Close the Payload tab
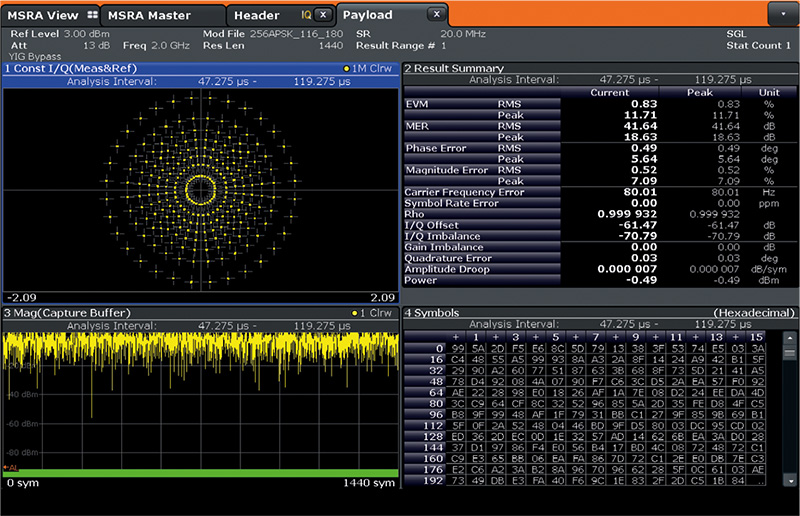Screen dimensions: 800x516 (x=435, y=15)
